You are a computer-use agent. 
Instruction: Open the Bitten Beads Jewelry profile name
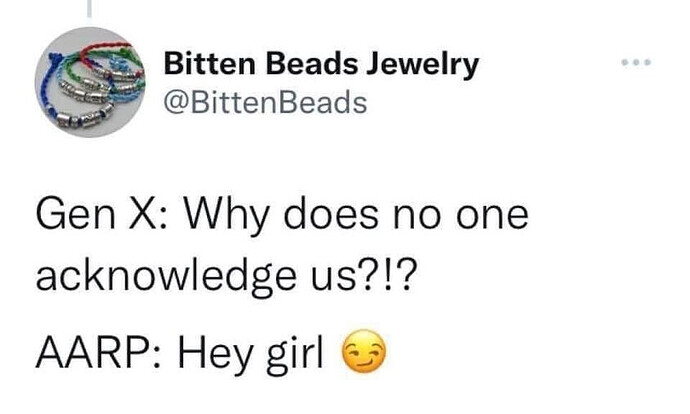pyautogui.click(x=321, y=64)
